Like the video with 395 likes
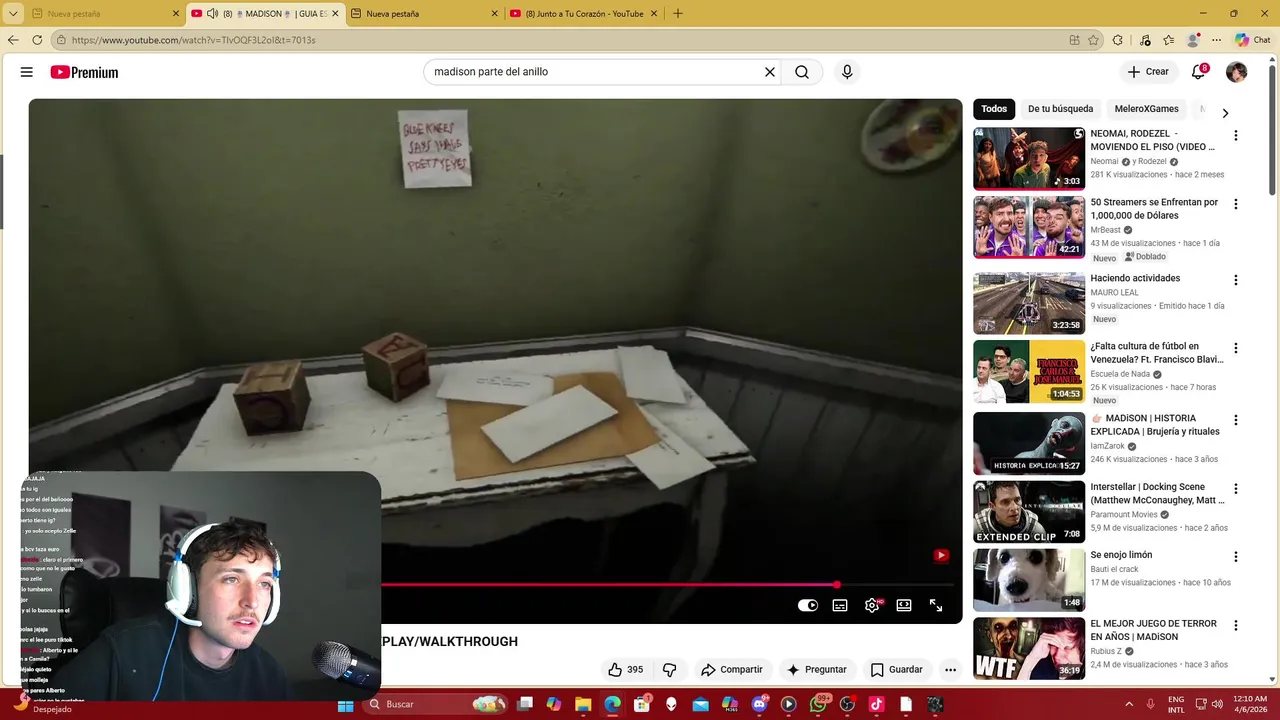Screen dimensions: 1280x720 coord(625,669)
